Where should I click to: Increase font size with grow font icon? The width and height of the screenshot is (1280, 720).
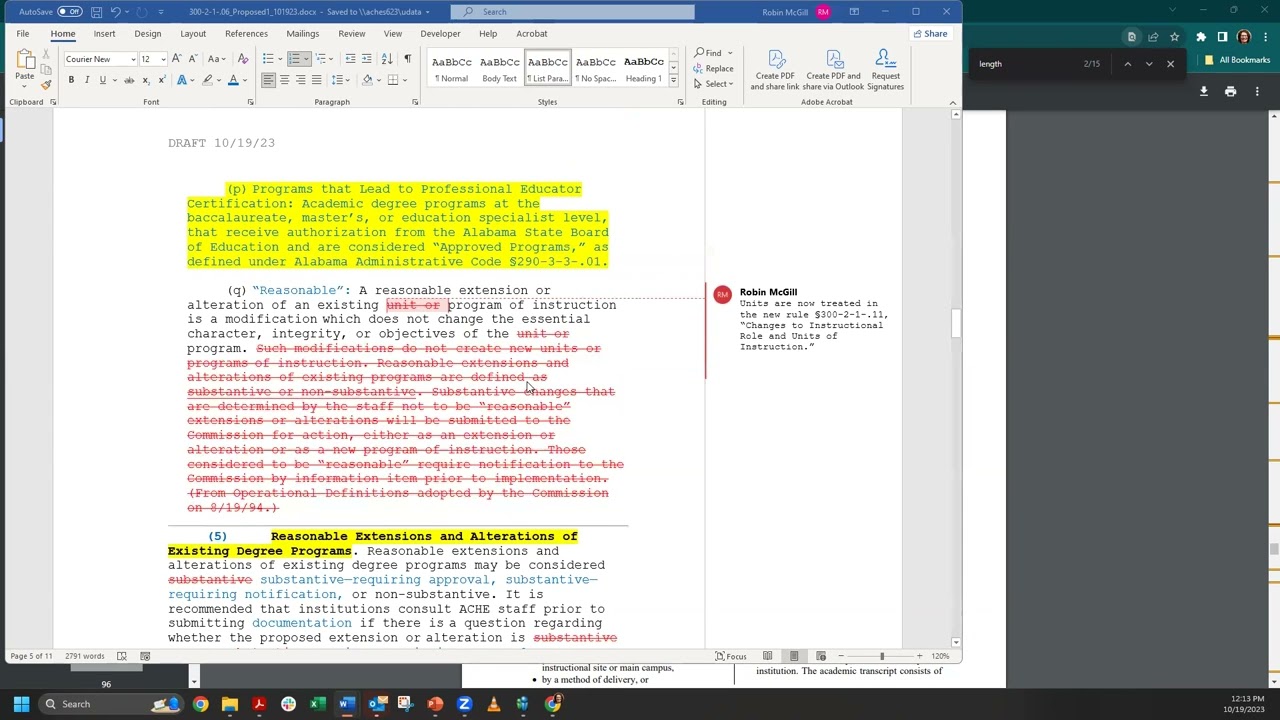(x=175, y=59)
